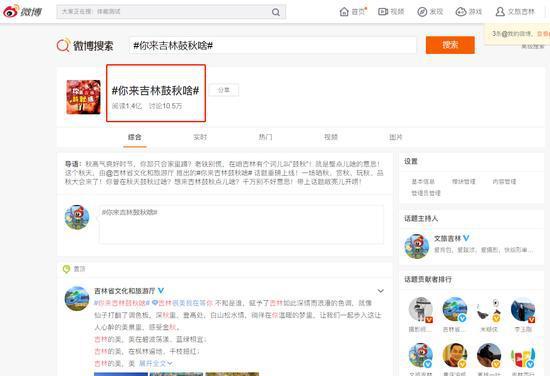Image resolution: width=550 pixels, height=376 pixels.
Task: Open the man's portrait contributor avatar
Action: click(455, 355)
